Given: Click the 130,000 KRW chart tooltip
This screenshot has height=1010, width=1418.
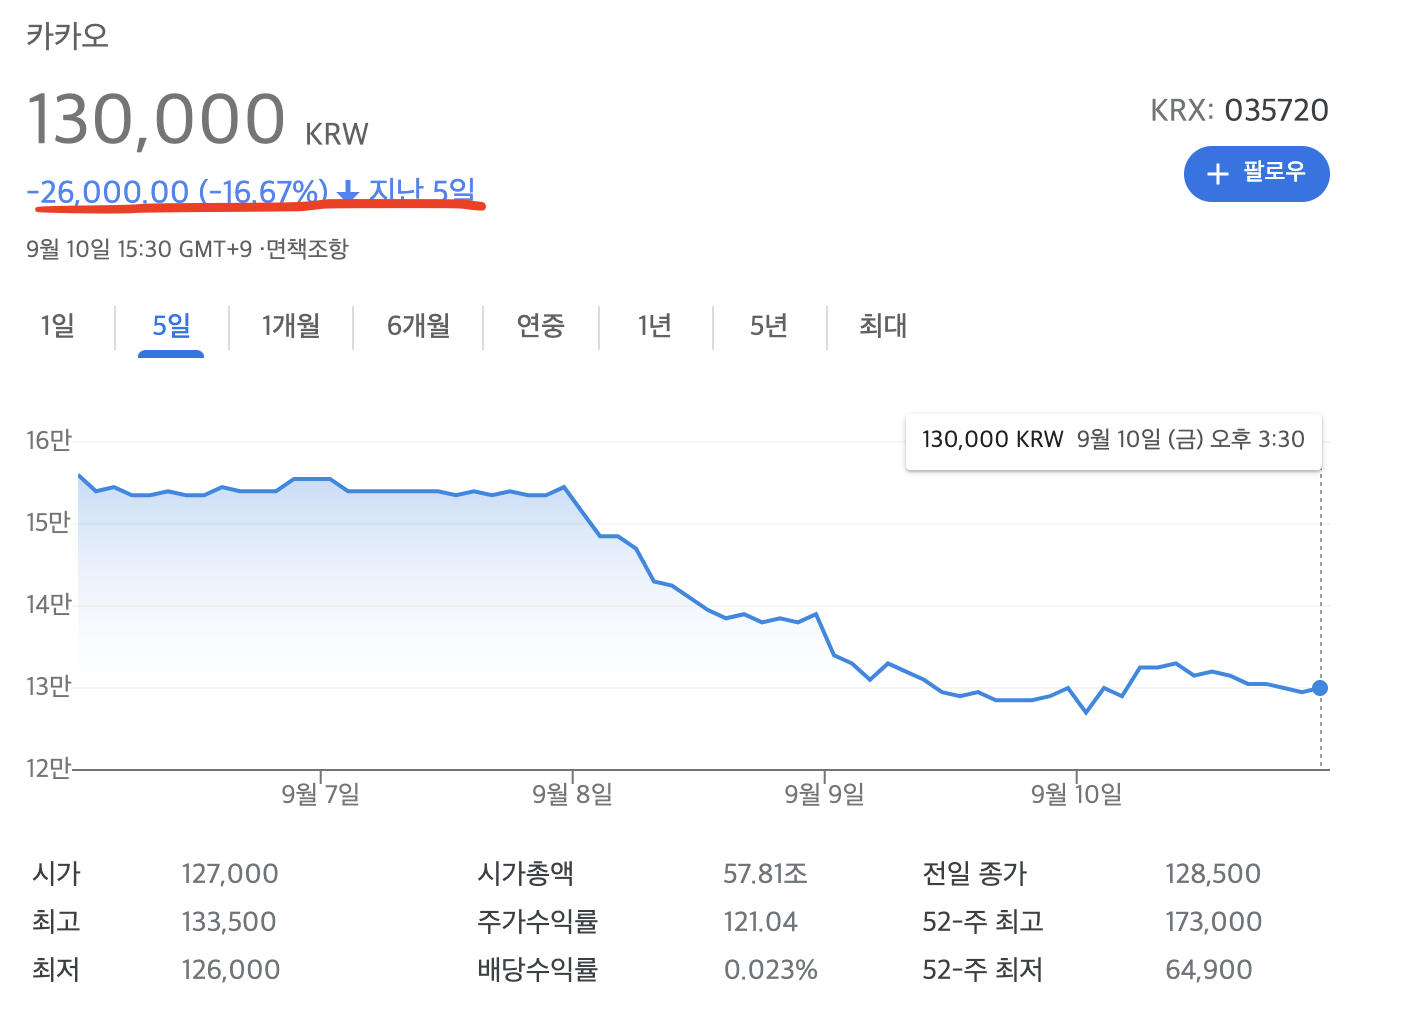Looking at the screenshot, I should pos(1113,440).
